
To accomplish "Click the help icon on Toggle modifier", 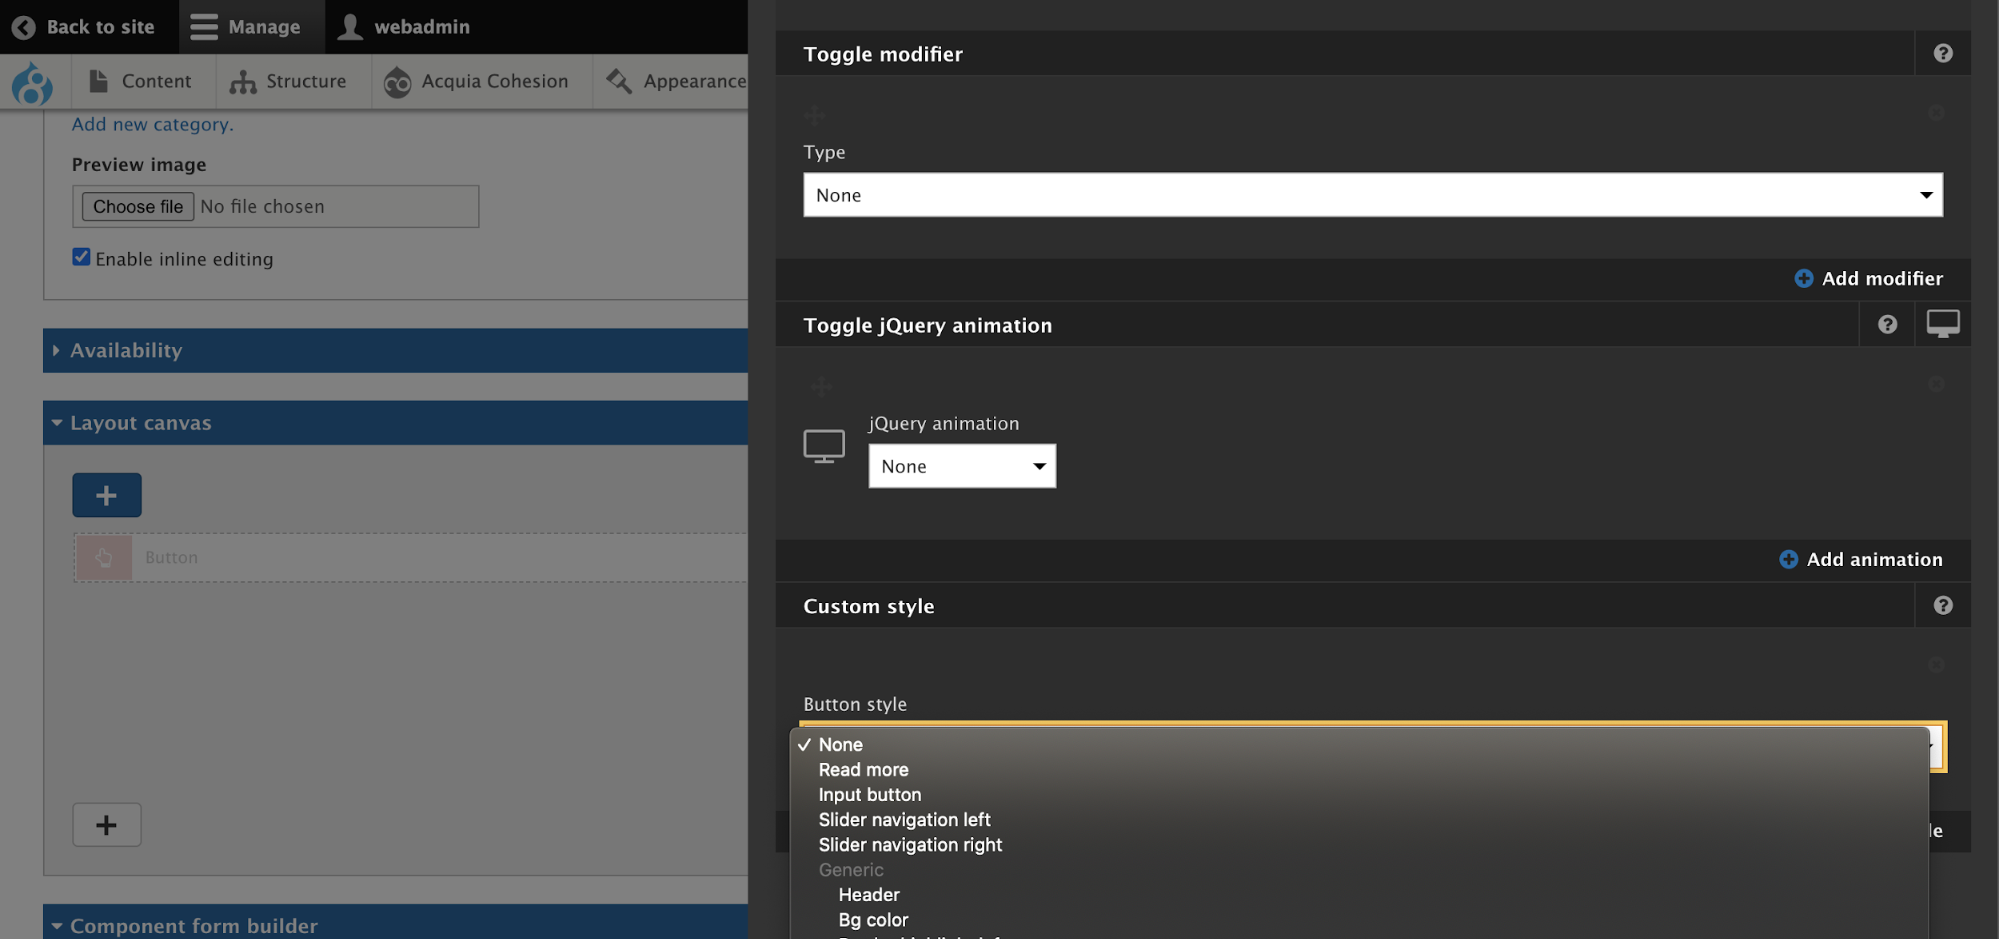I will pyautogui.click(x=1942, y=53).
